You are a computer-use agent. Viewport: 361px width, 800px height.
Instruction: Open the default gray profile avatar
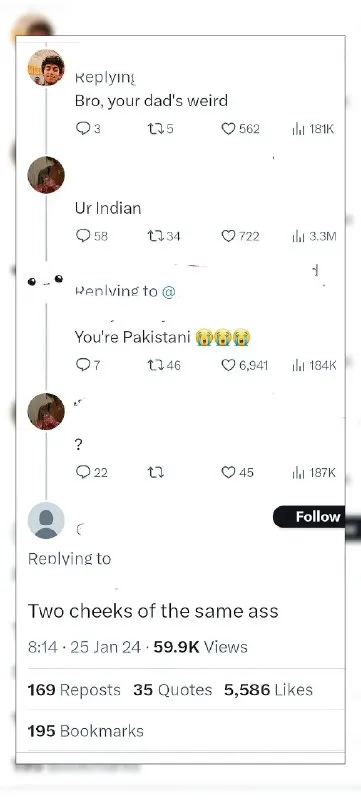point(46,520)
